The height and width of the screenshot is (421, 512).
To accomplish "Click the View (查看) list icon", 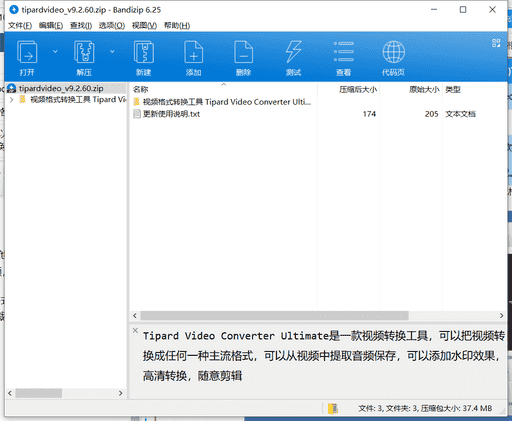I will point(344,52).
